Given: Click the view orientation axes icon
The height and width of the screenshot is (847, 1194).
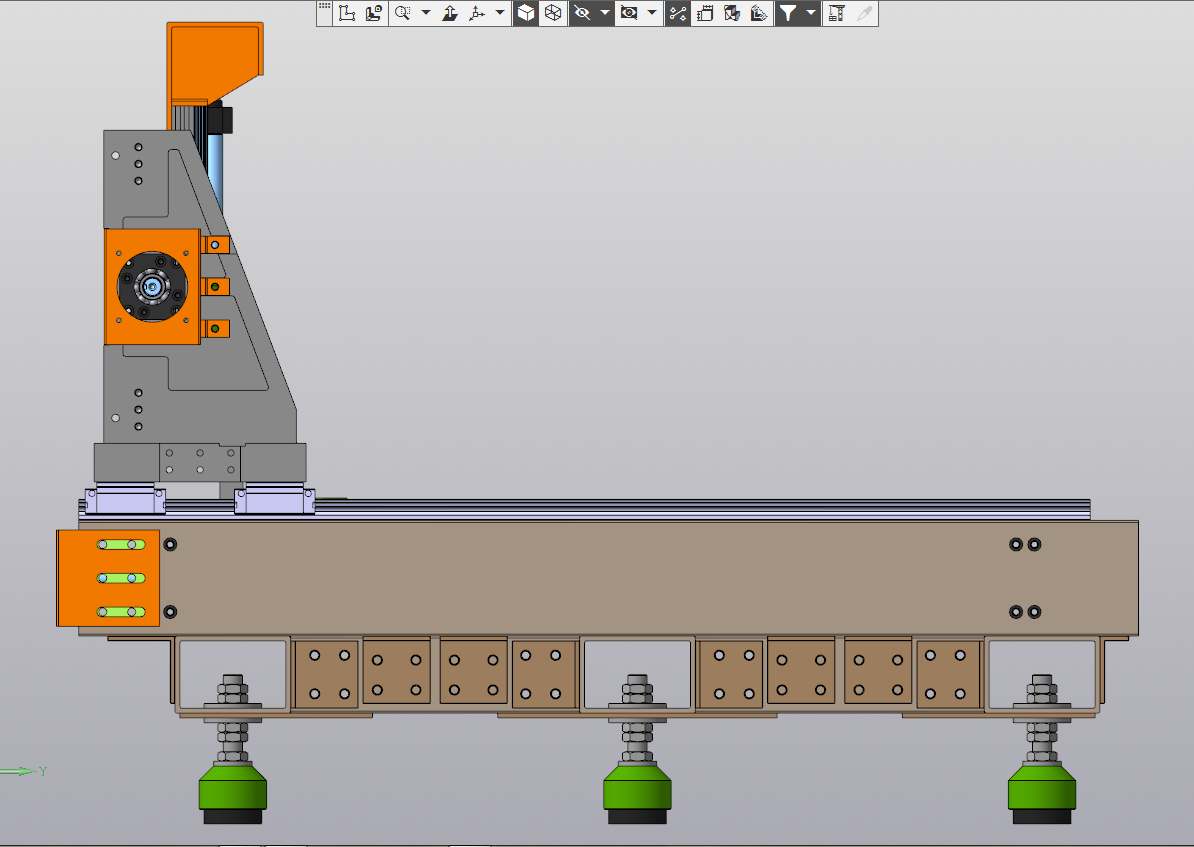Looking at the screenshot, I should 477,13.
